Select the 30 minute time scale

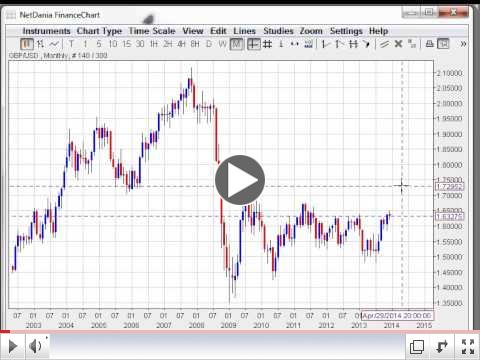pyautogui.click(x=140, y=44)
